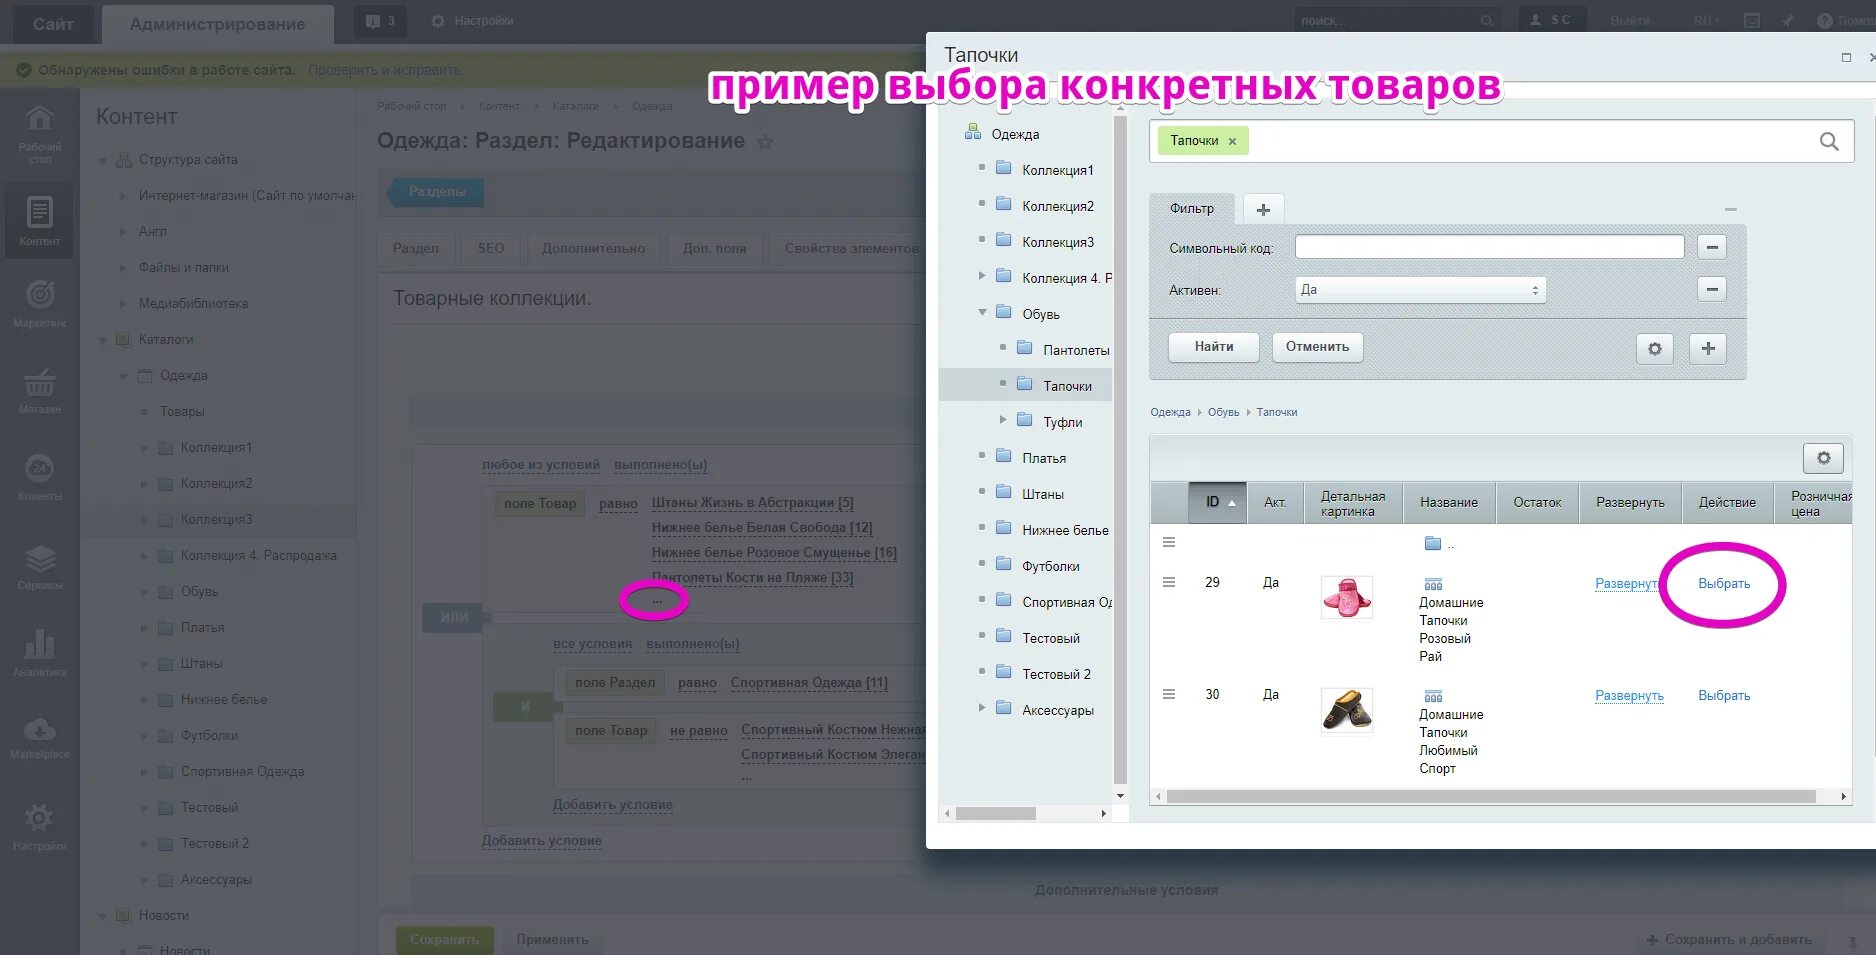Select Маркетинг in the left sidebar
Image resolution: width=1876 pixels, height=955 pixels.
(x=40, y=300)
